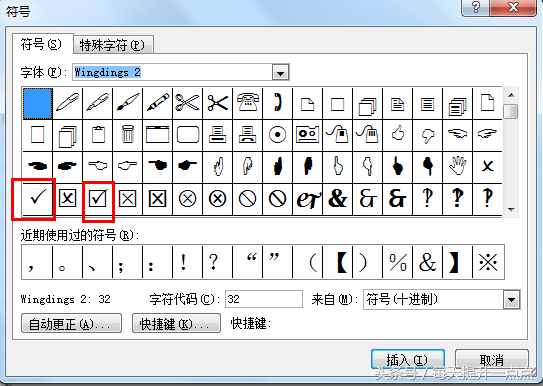Choose the thumbs down hand symbol
Viewport: 543px width, 386px height.
tap(427, 135)
